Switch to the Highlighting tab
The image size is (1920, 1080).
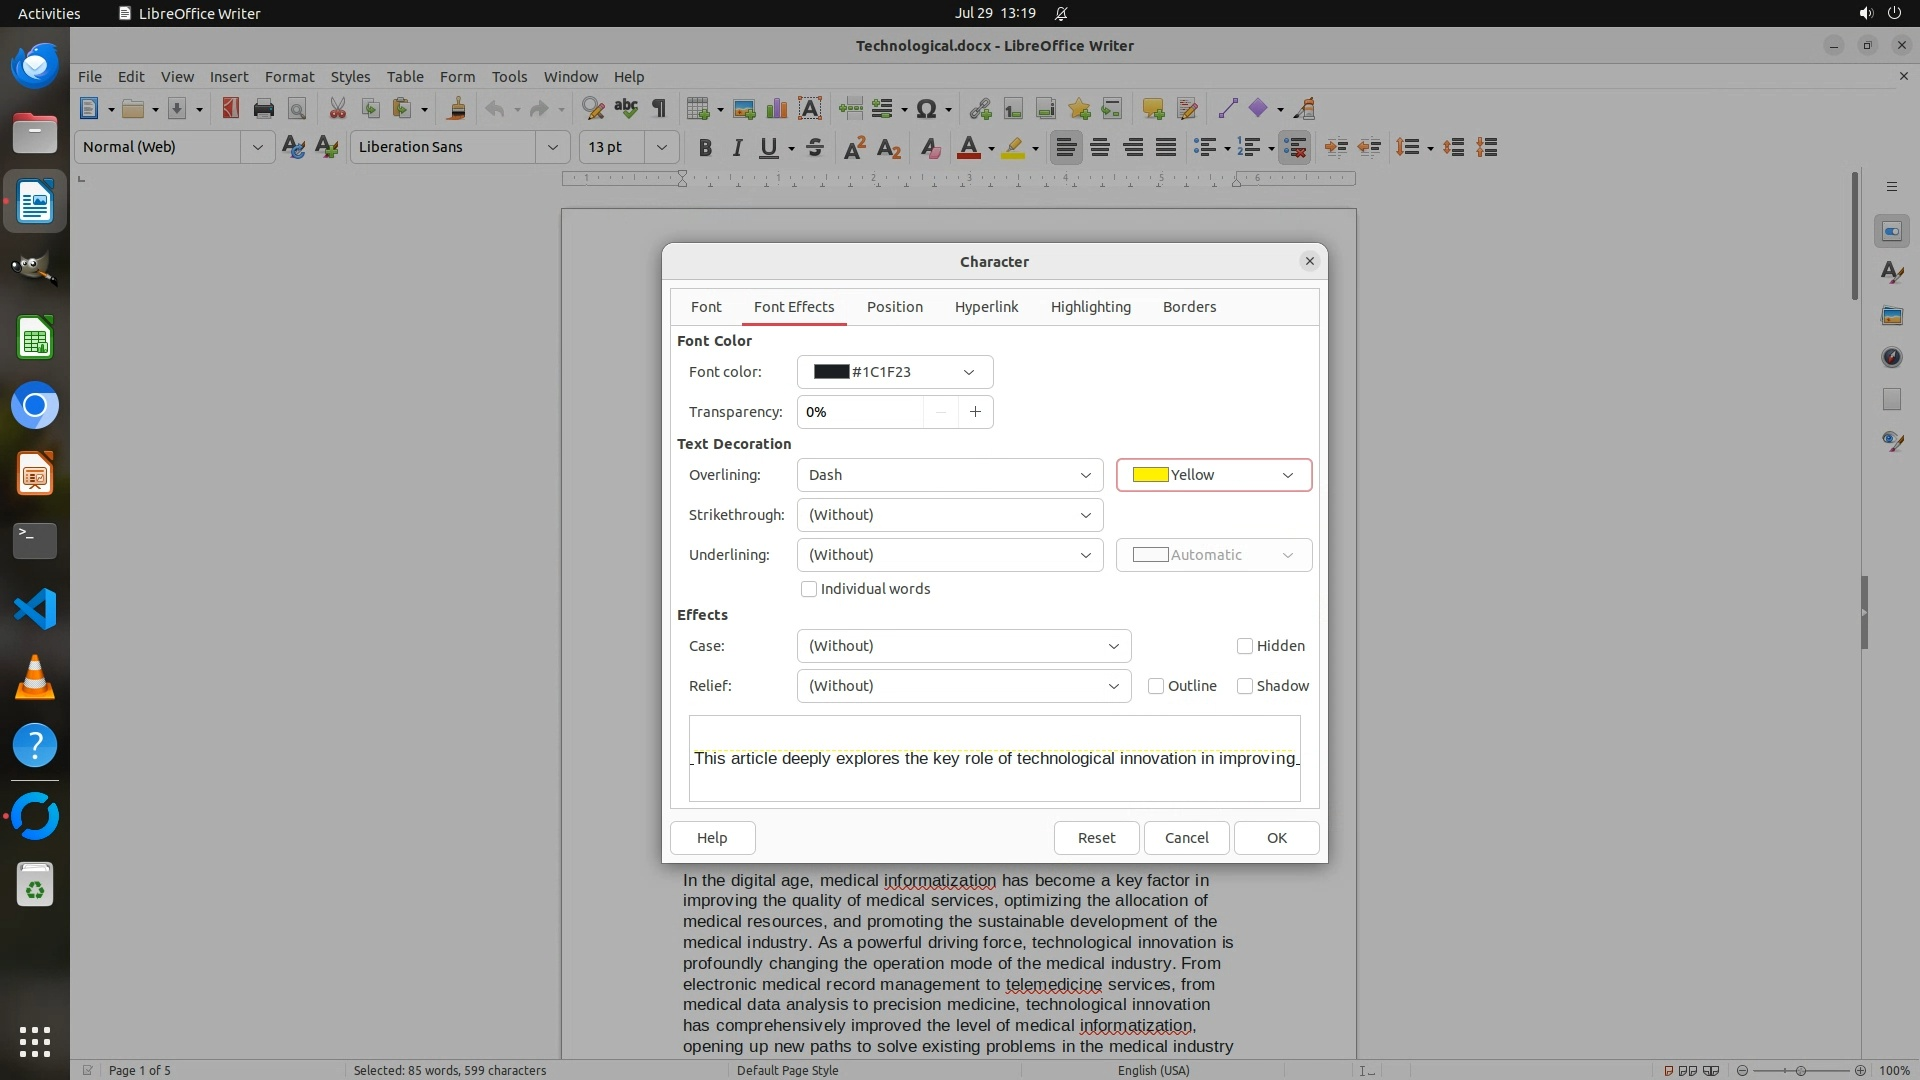pyautogui.click(x=1090, y=307)
